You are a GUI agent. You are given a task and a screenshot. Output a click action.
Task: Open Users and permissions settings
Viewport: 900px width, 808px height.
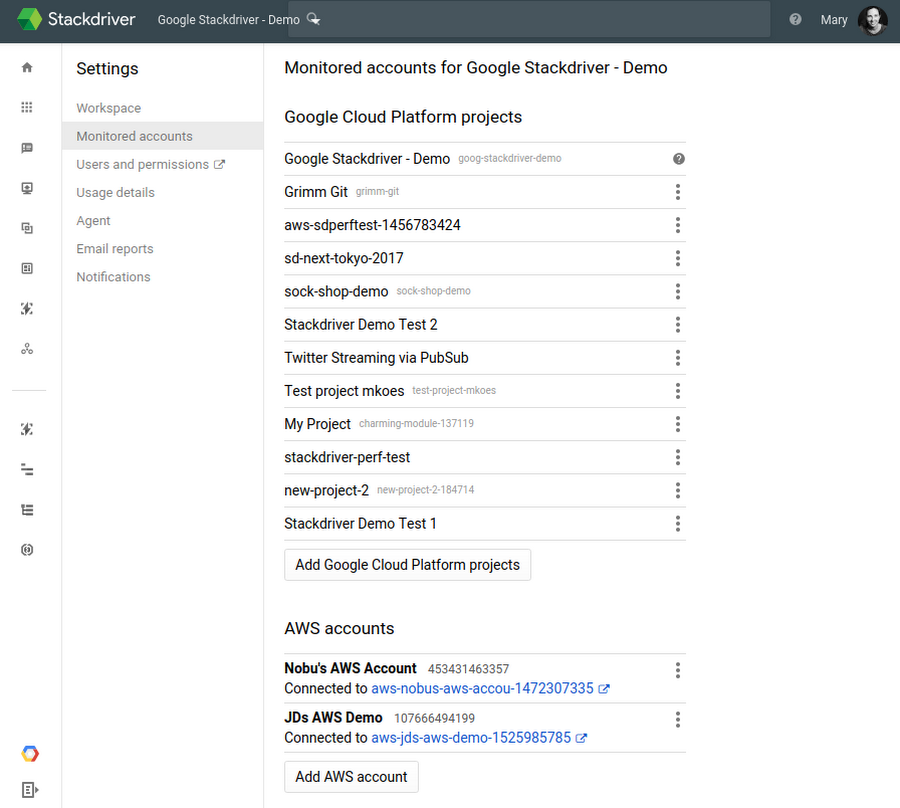162,164
